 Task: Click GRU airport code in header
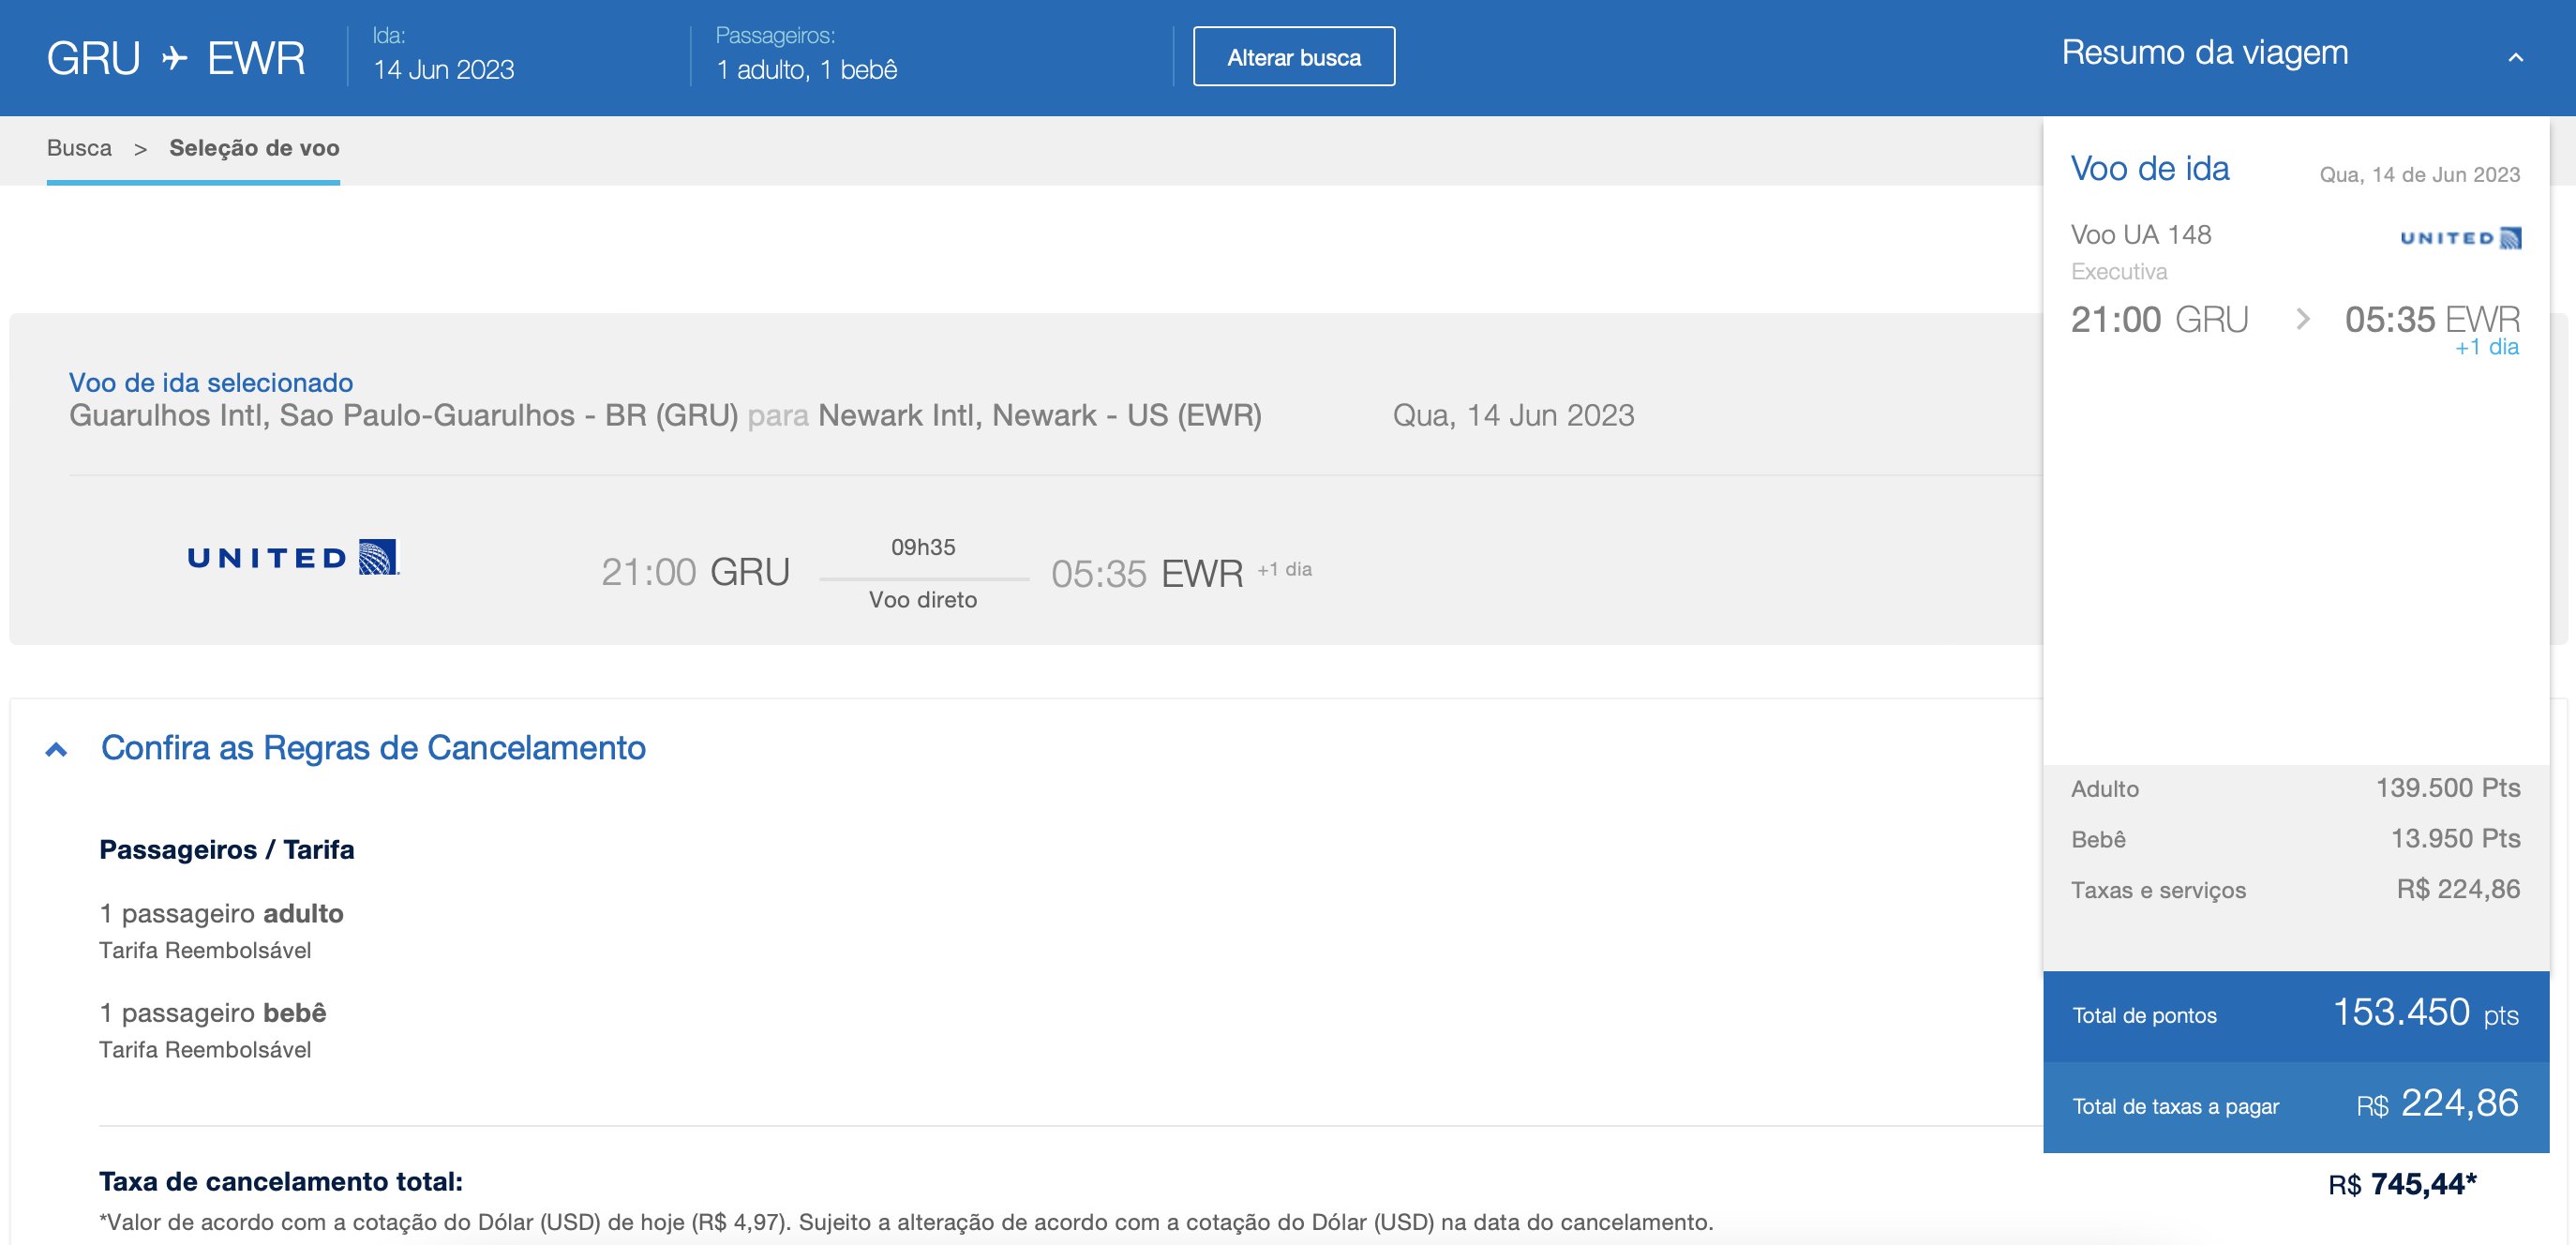pyautogui.click(x=94, y=58)
